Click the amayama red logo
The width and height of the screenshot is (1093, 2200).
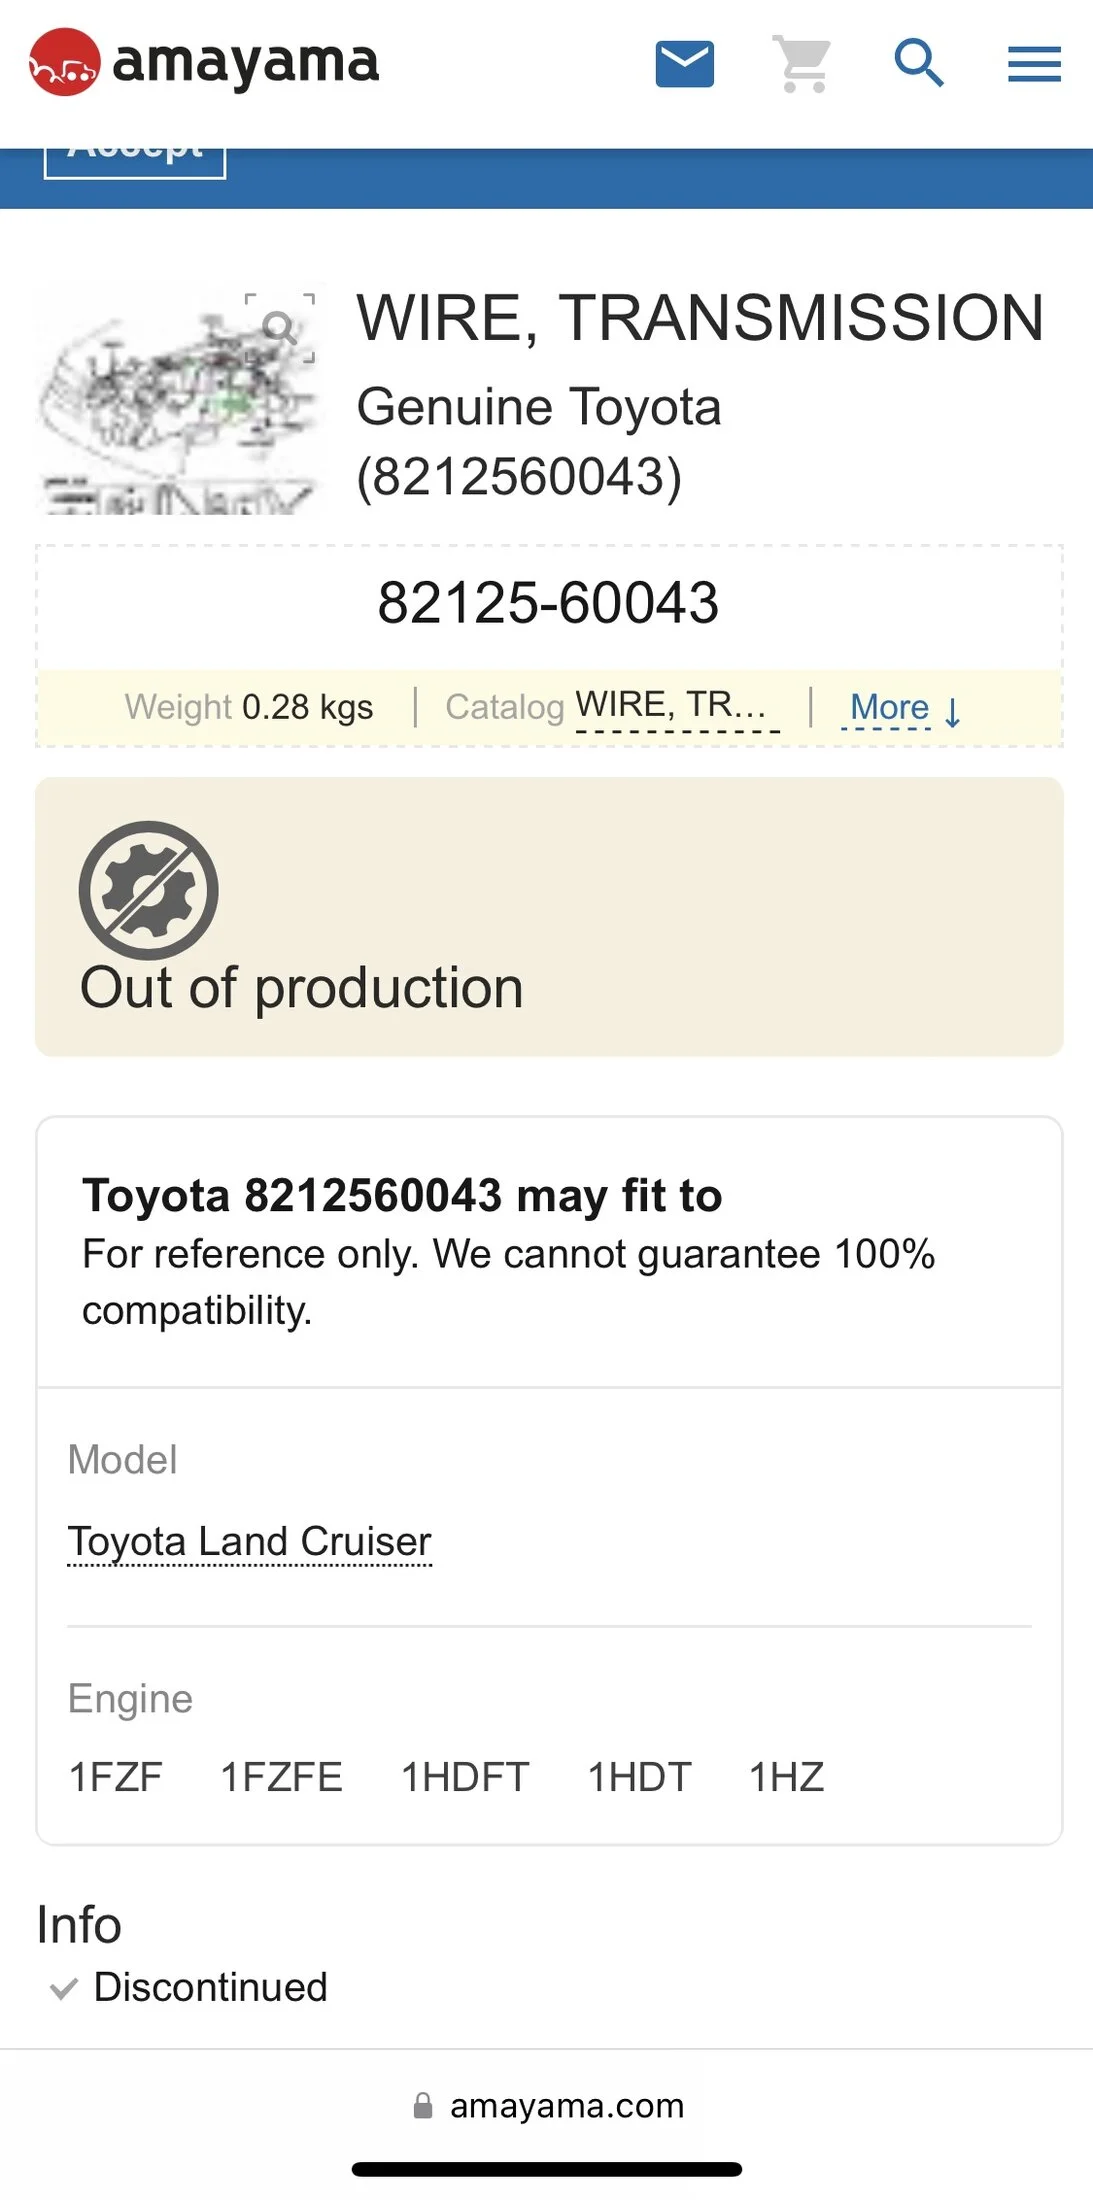(65, 62)
